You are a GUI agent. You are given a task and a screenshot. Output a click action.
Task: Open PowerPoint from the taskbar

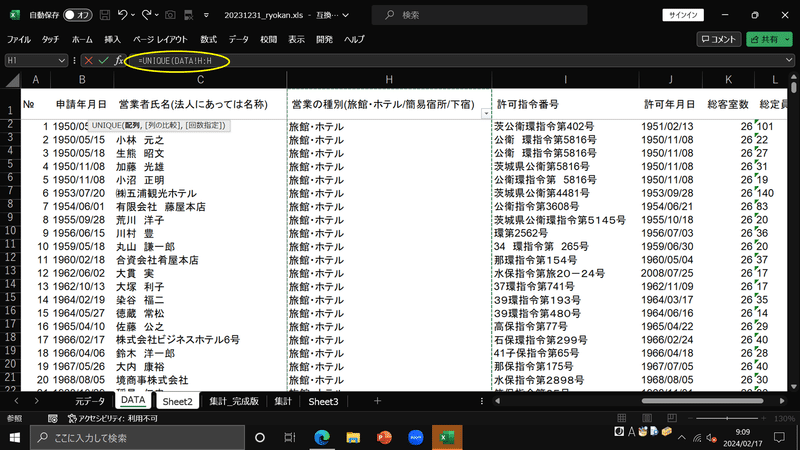(384, 438)
